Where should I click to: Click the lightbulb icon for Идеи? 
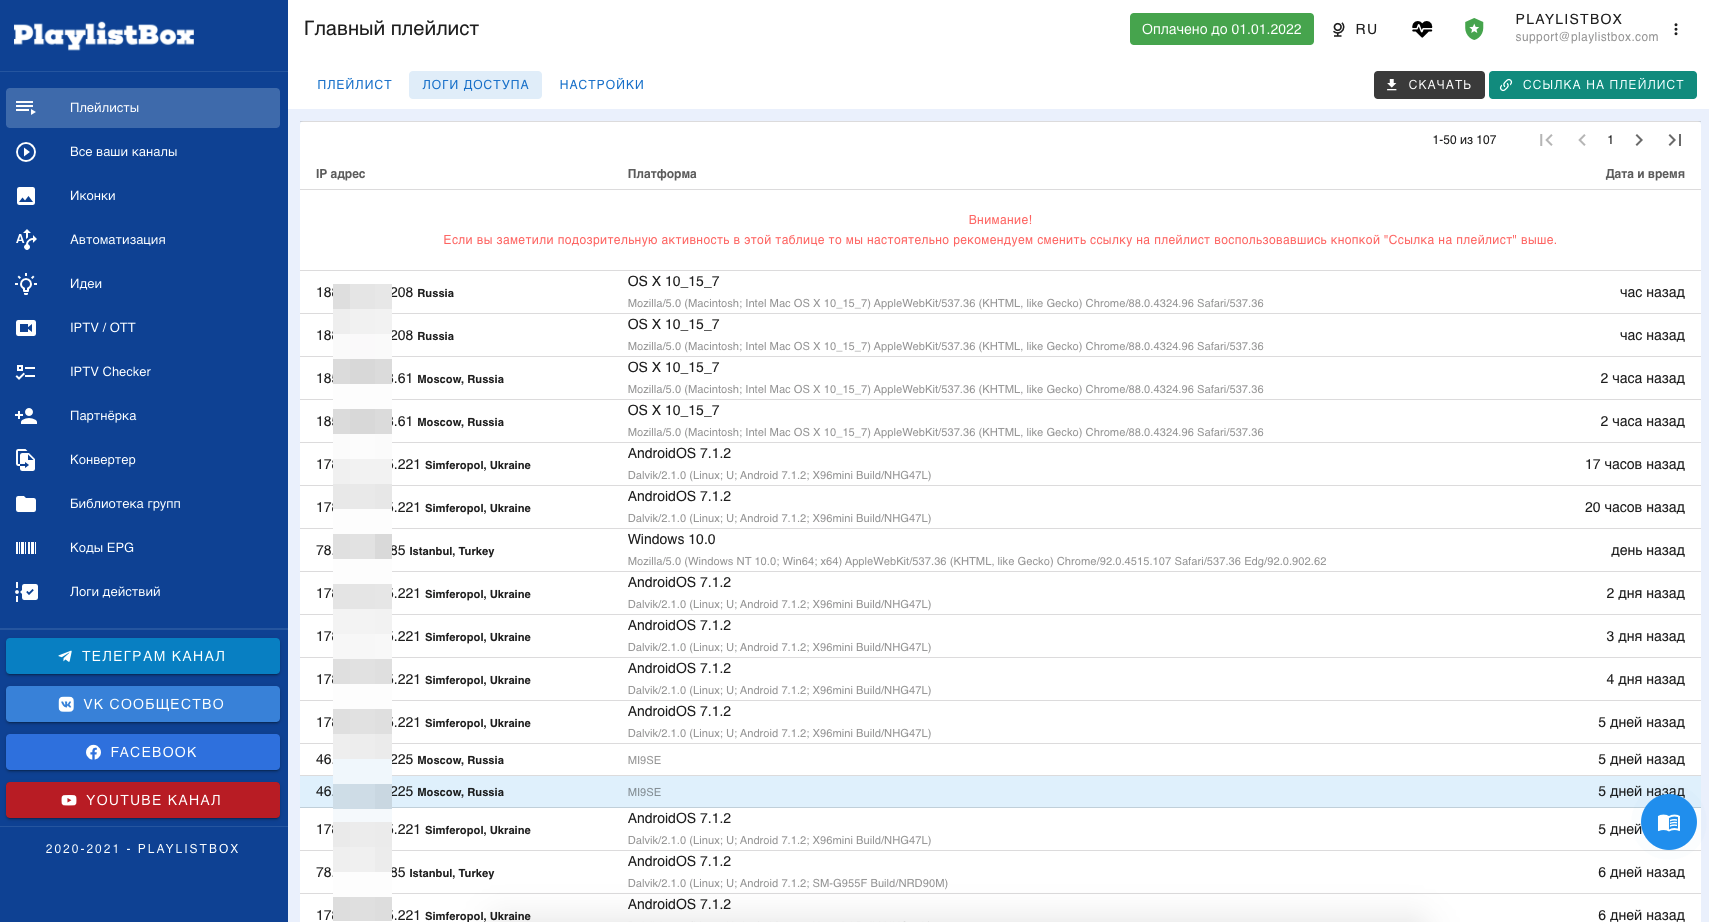tap(26, 284)
